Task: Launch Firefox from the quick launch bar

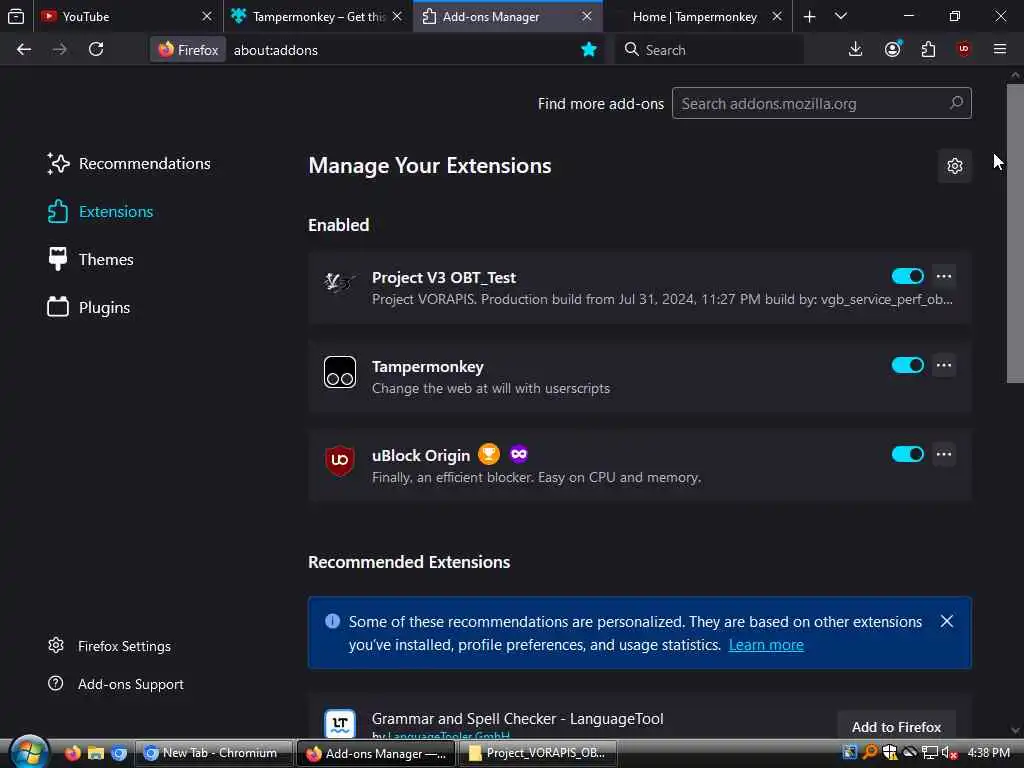Action: pos(72,753)
